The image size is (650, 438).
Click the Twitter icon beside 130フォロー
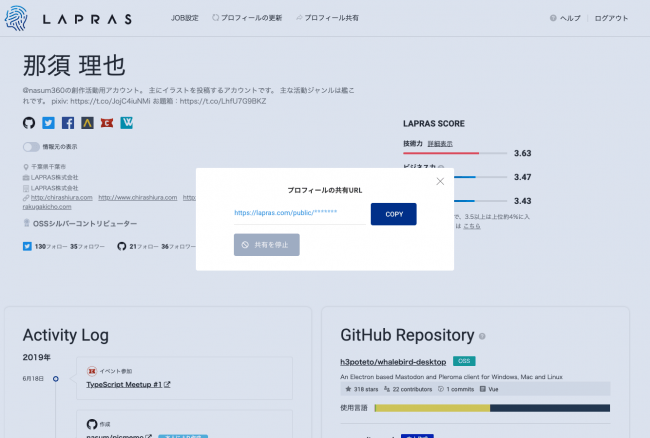pyautogui.click(x=27, y=246)
